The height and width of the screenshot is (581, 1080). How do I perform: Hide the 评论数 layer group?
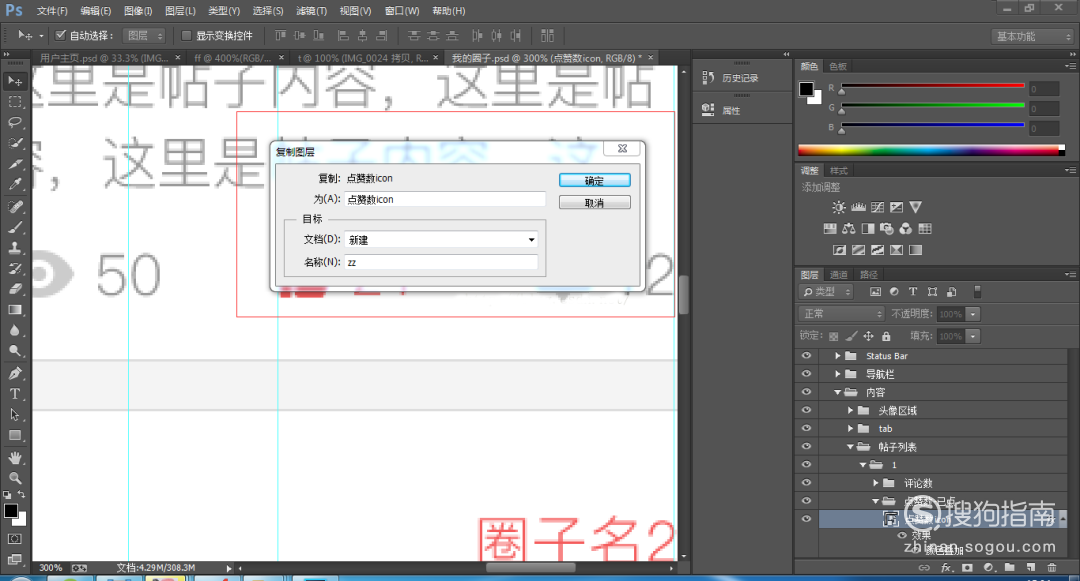tap(806, 483)
